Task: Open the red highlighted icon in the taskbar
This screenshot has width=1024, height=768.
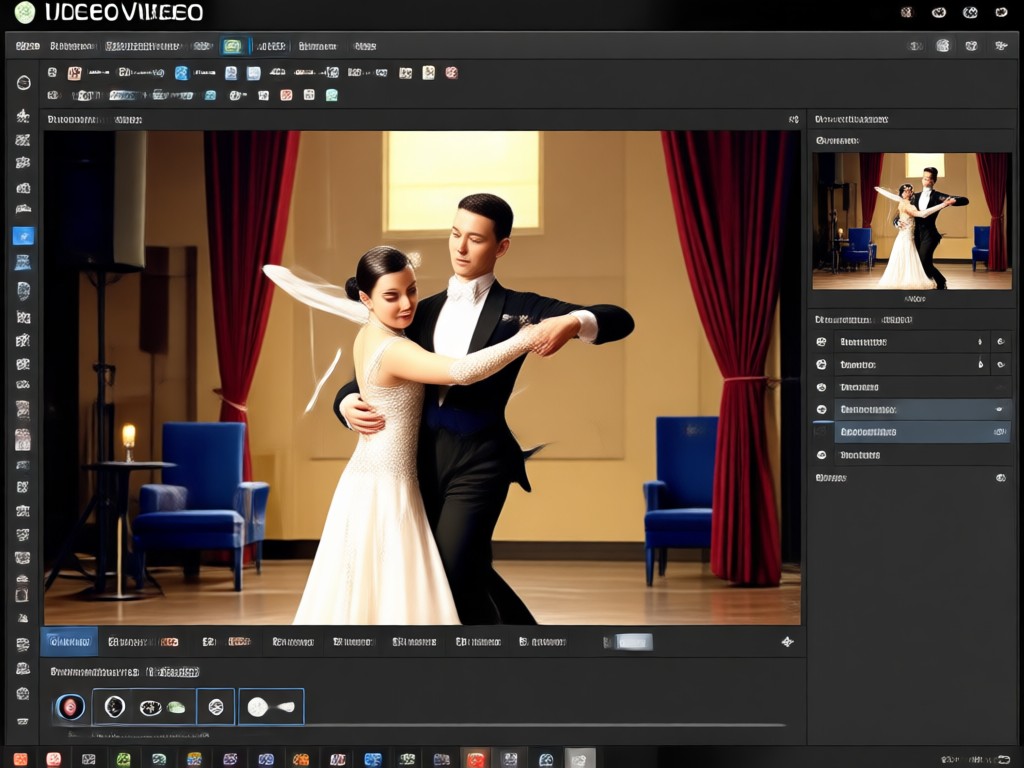Action: (x=475, y=759)
